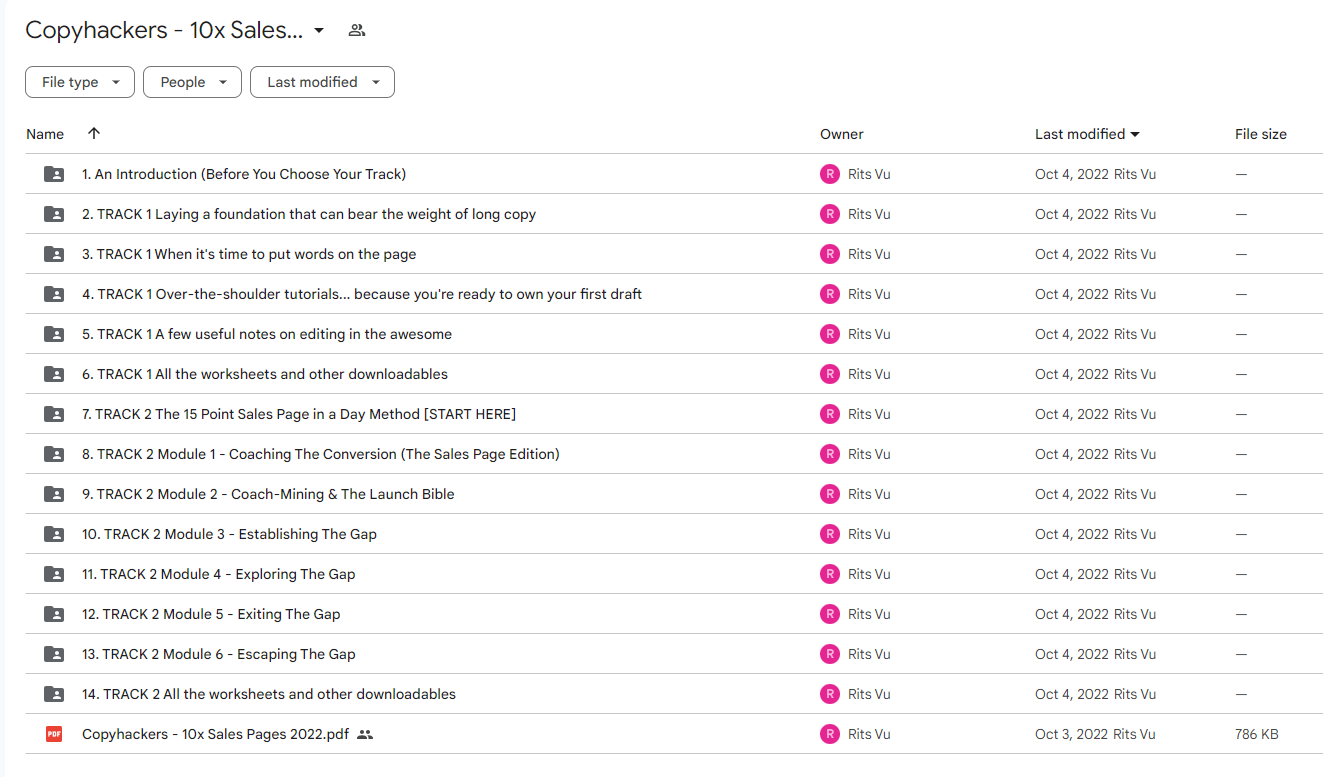Click 'Oct 4, 2022' date in 1. An Introduction row
This screenshot has width=1323, height=777.
pyautogui.click(x=1072, y=174)
